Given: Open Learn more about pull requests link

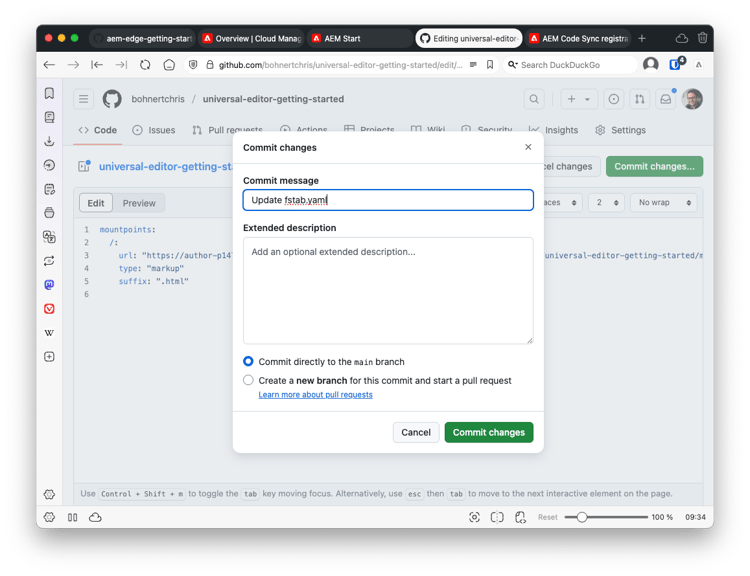Looking at the screenshot, I should click(x=315, y=395).
